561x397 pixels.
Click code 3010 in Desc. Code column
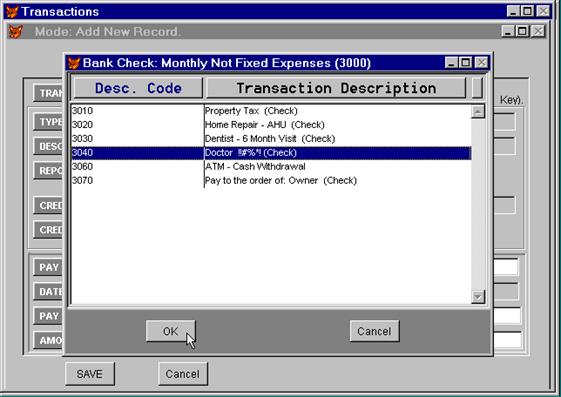tap(82, 111)
